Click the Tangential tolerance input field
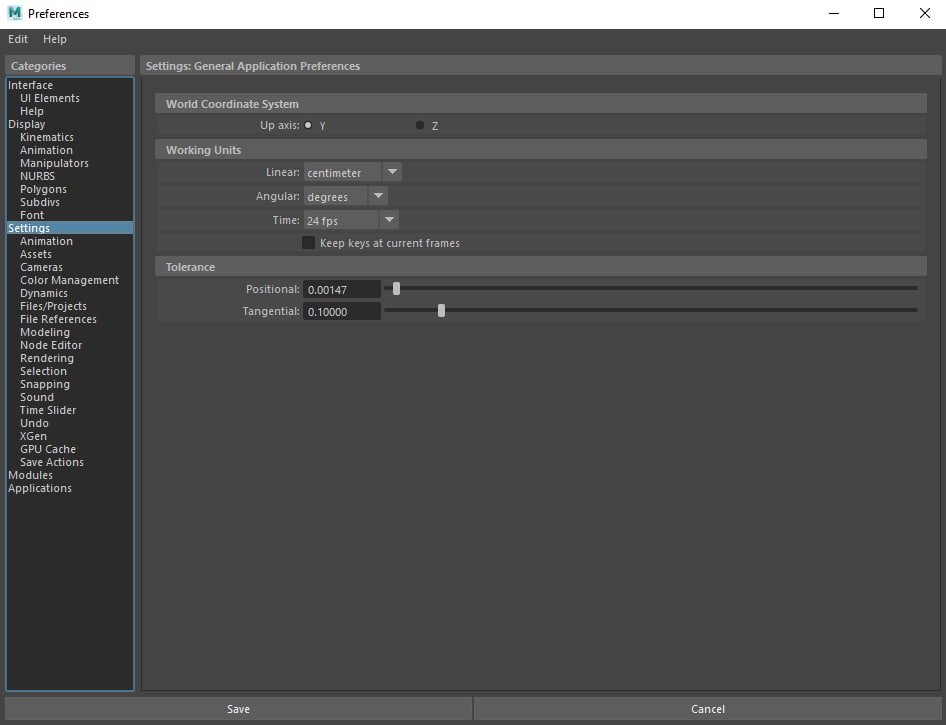This screenshot has height=725, width=946. click(341, 311)
